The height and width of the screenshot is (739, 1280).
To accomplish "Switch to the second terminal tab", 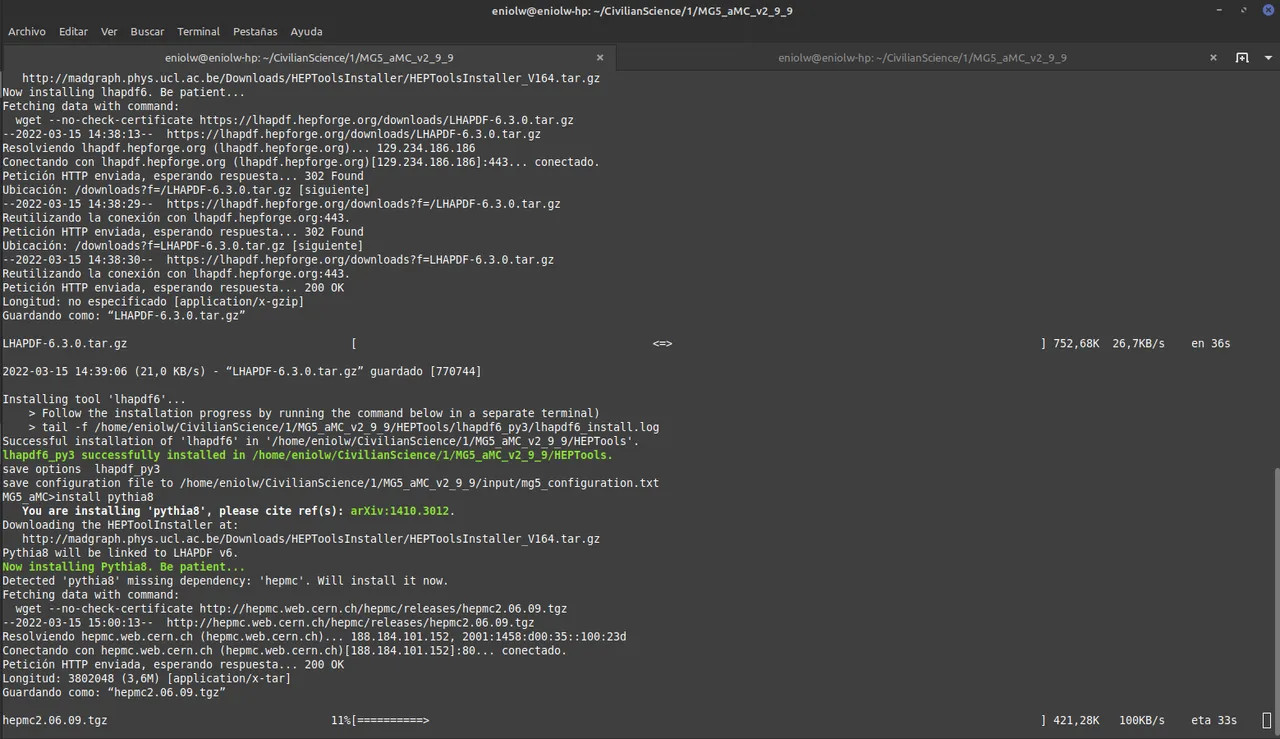I will click(922, 58).
